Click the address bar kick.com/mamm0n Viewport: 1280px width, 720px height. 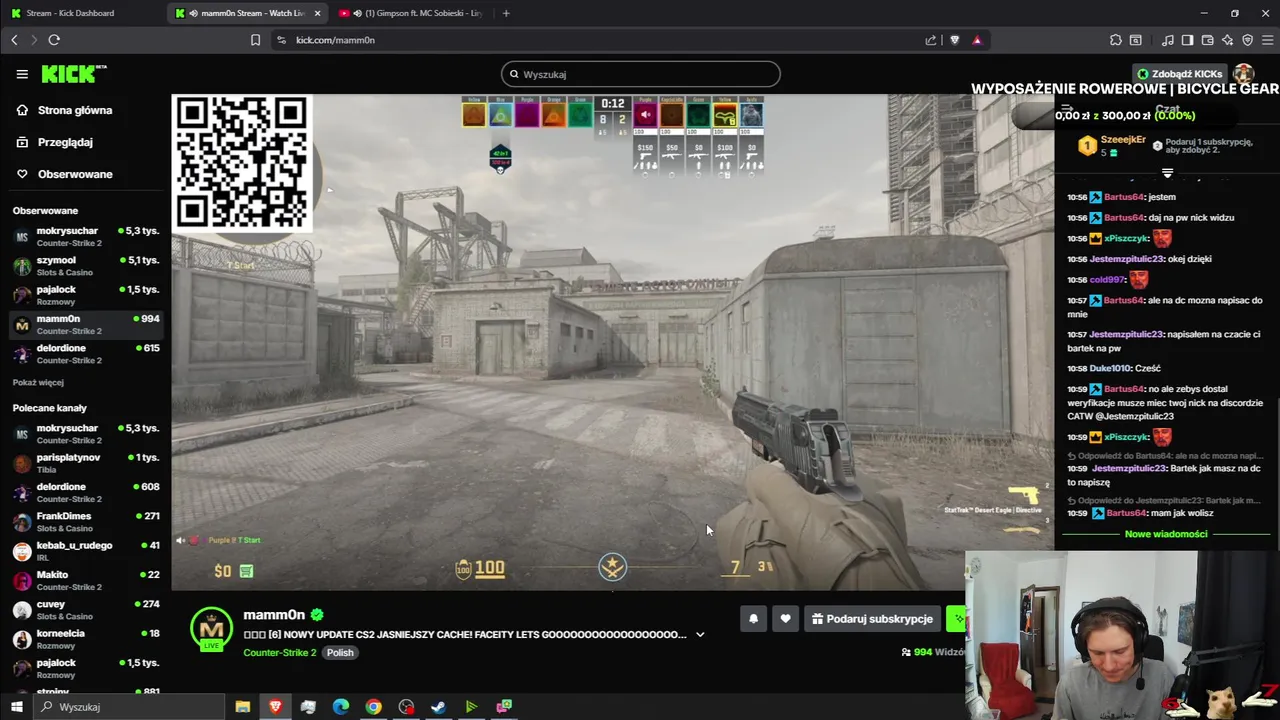600,40
